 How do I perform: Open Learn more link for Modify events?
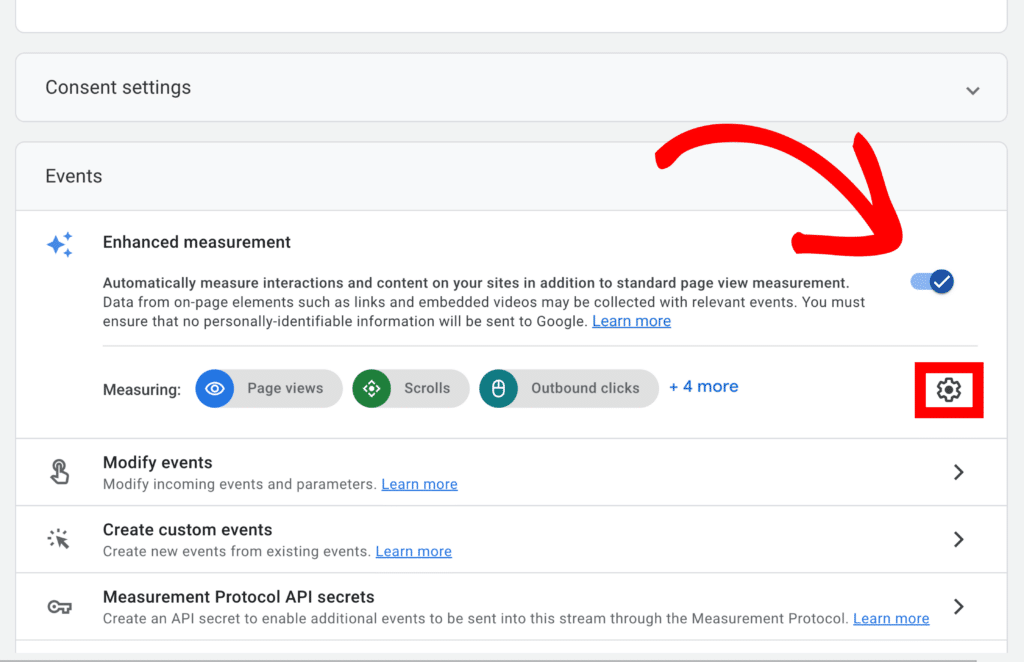(419, 484)
